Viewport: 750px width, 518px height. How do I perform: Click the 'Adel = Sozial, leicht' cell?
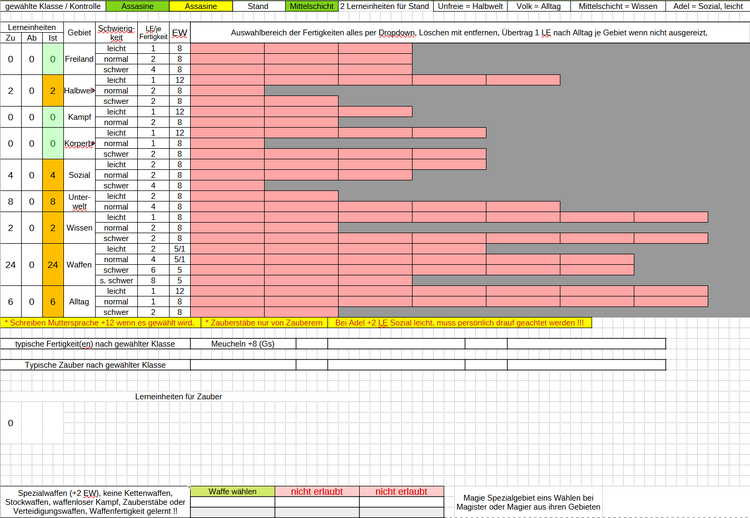707,6
